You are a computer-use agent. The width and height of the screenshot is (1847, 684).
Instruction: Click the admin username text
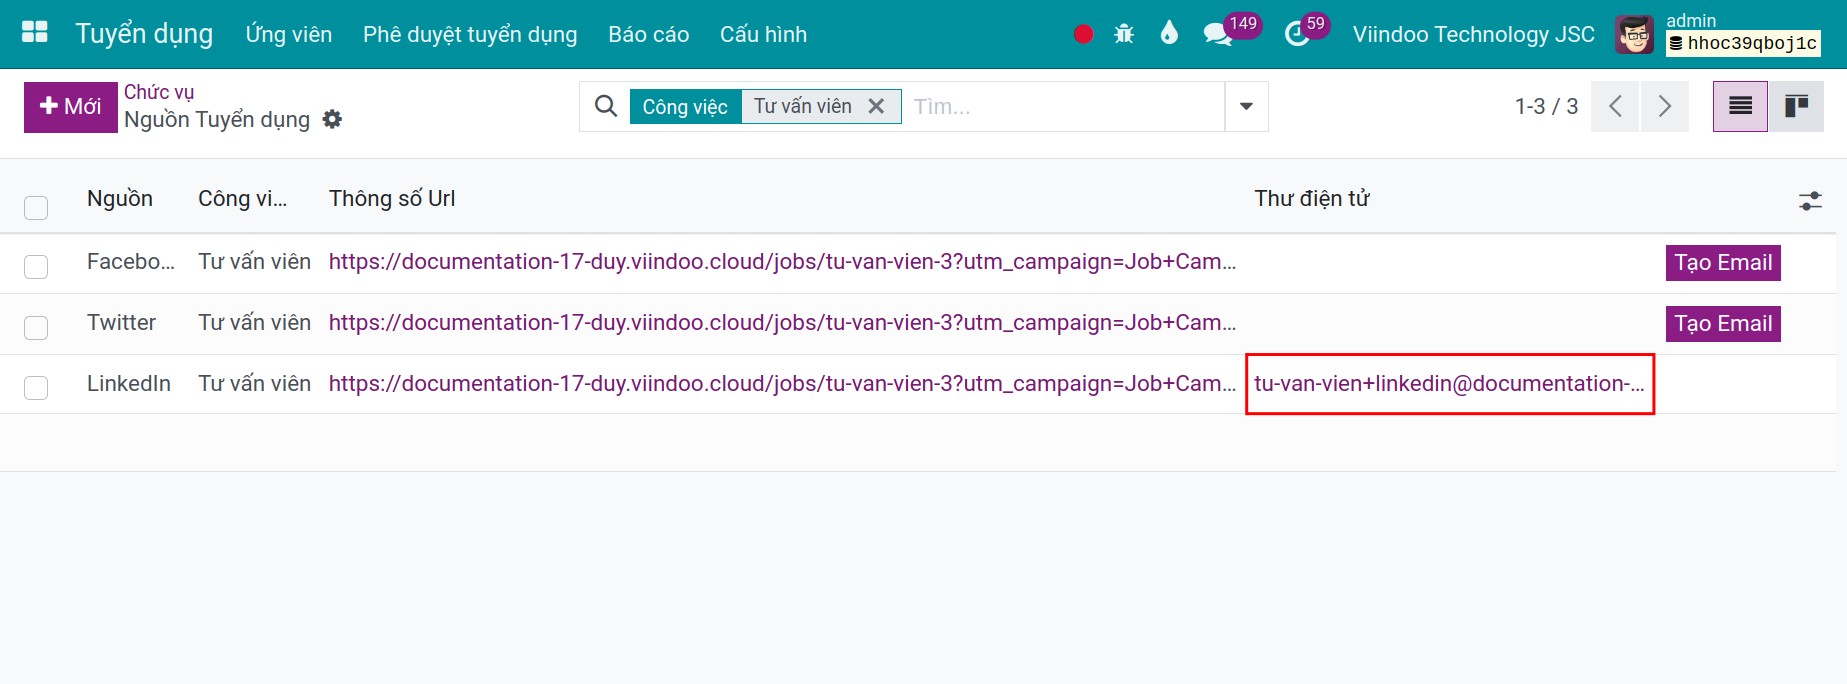click(1691, 20)
